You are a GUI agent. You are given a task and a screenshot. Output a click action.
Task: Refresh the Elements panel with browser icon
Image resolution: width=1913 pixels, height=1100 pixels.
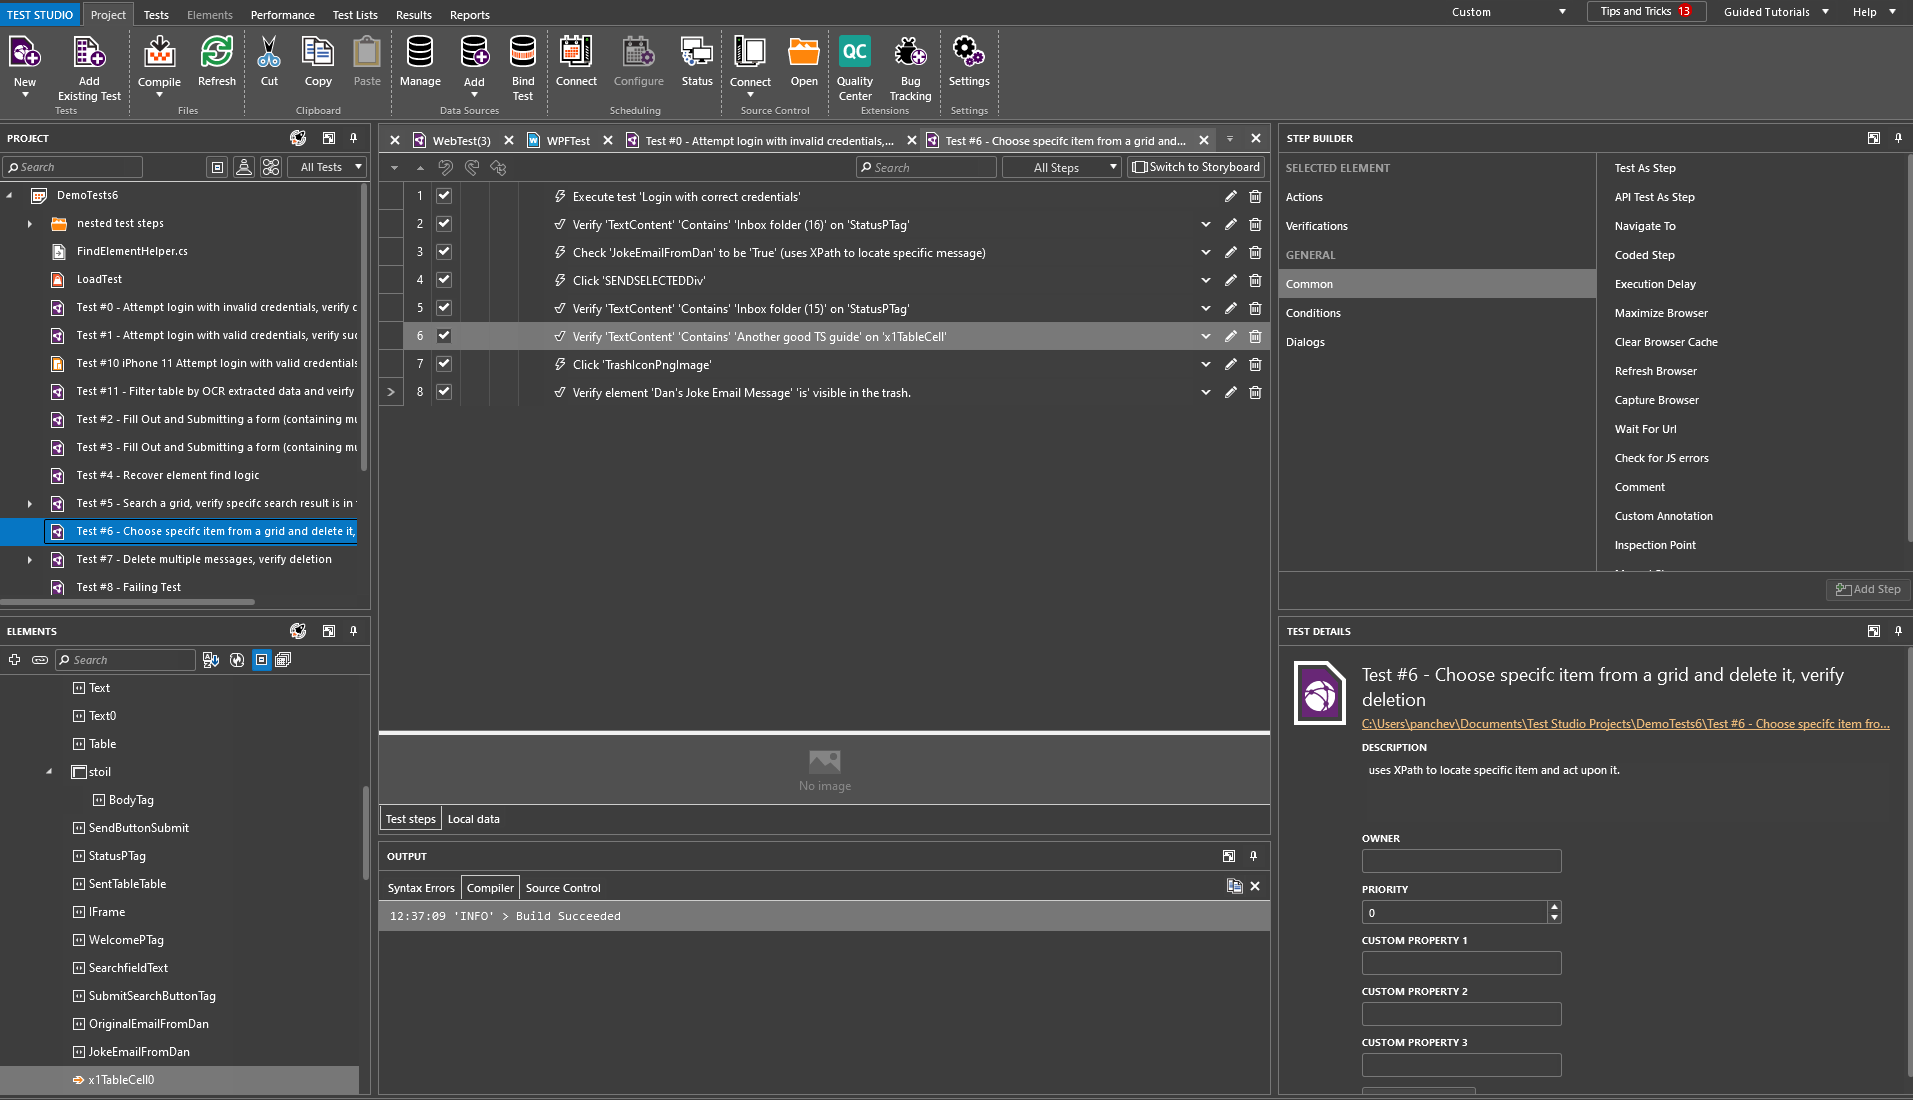click(x=237, y=660)
